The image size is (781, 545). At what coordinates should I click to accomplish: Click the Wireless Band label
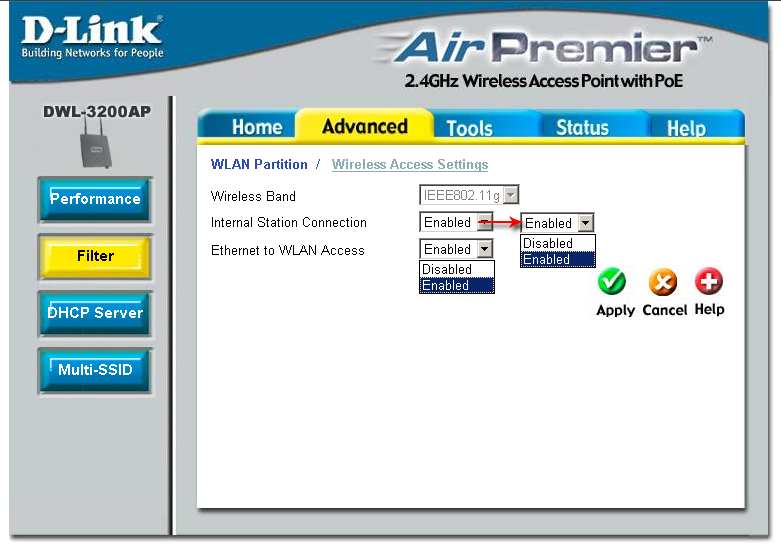[x=253, y=196]
